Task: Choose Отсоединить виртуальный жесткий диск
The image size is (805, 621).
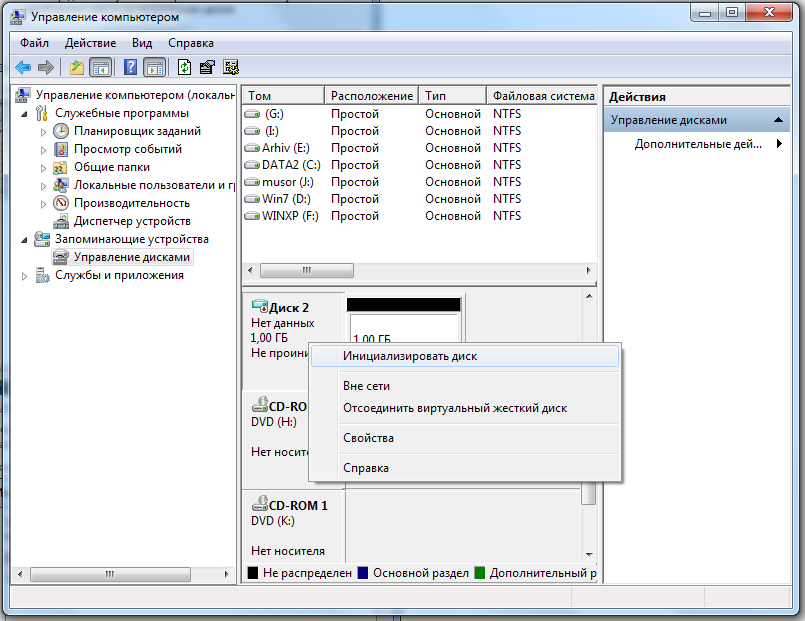Action: click(x=465, y=409)
